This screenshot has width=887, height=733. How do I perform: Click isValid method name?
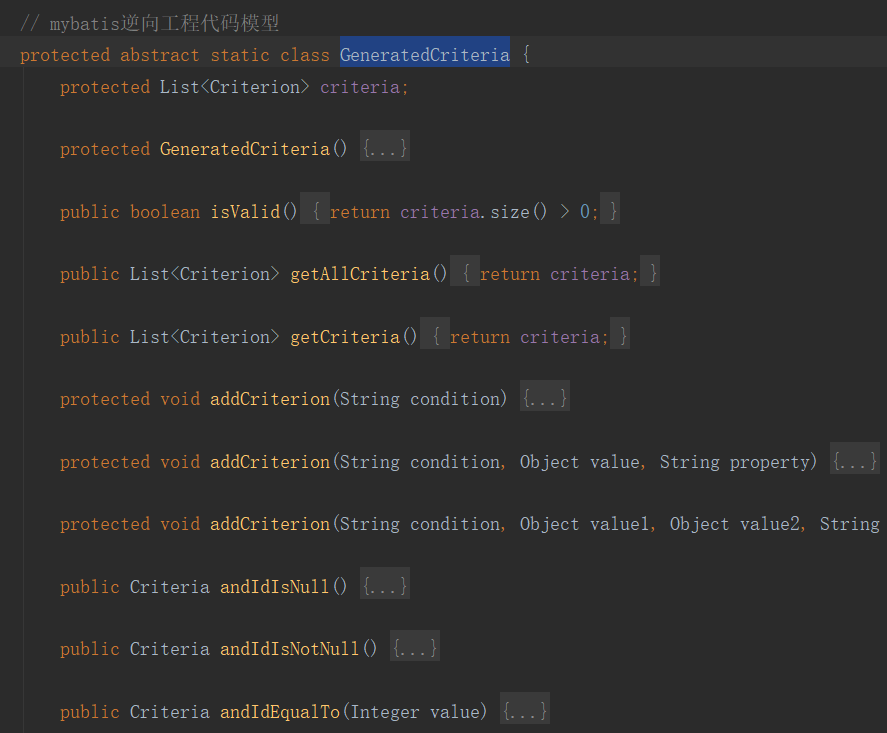point(246,212)
